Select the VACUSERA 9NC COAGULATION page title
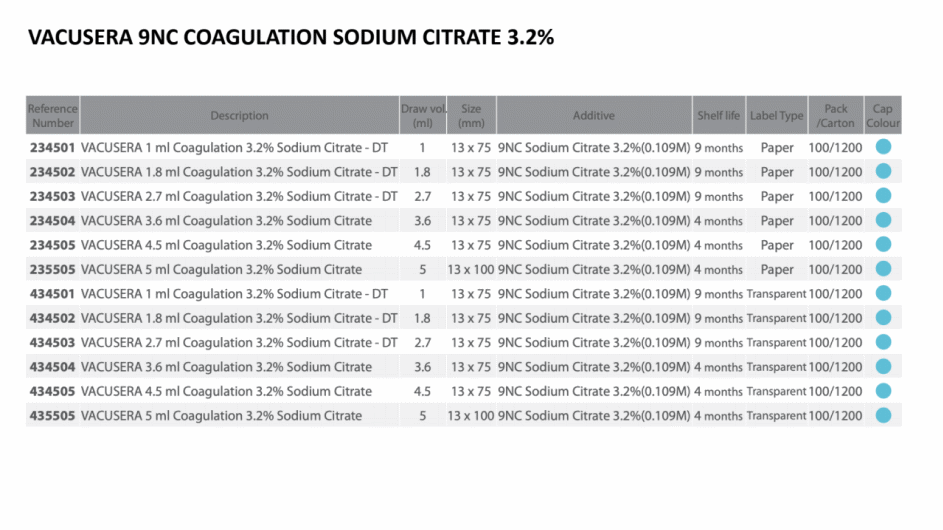The height and width of the screenshot is (530, 943). click(x=290, y=37)
